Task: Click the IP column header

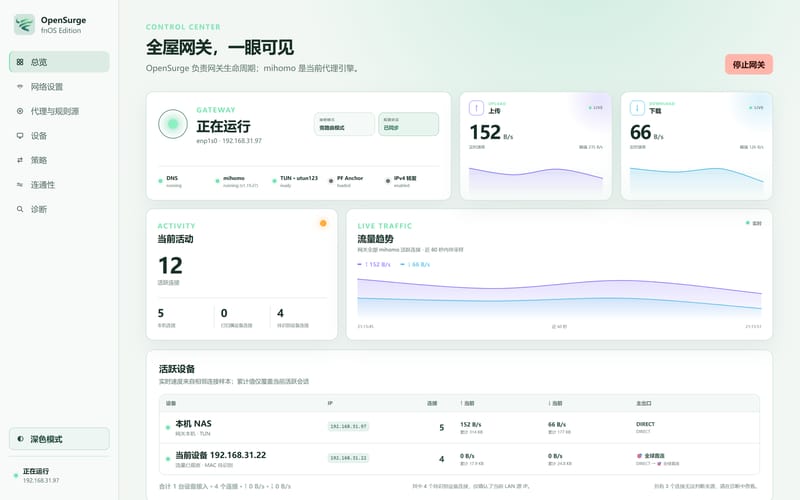Action: pos(330,403)
